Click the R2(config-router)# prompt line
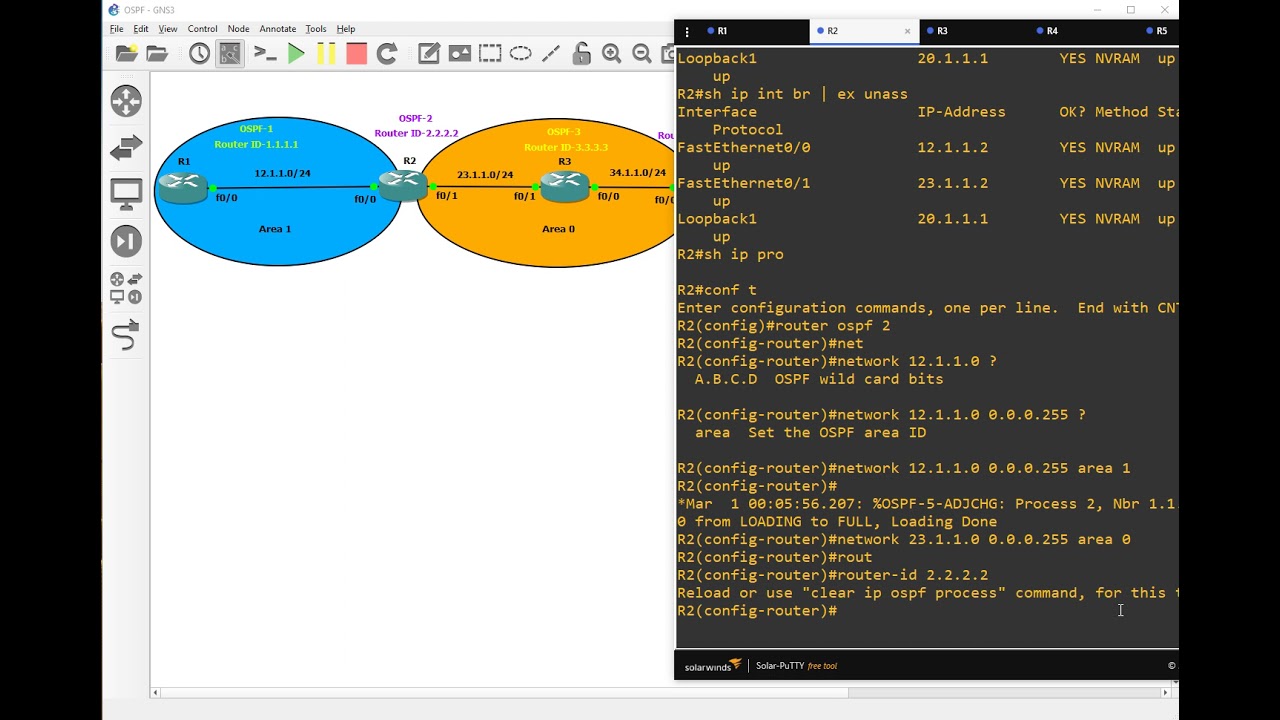1280x720 pixels. pos(757,611)
